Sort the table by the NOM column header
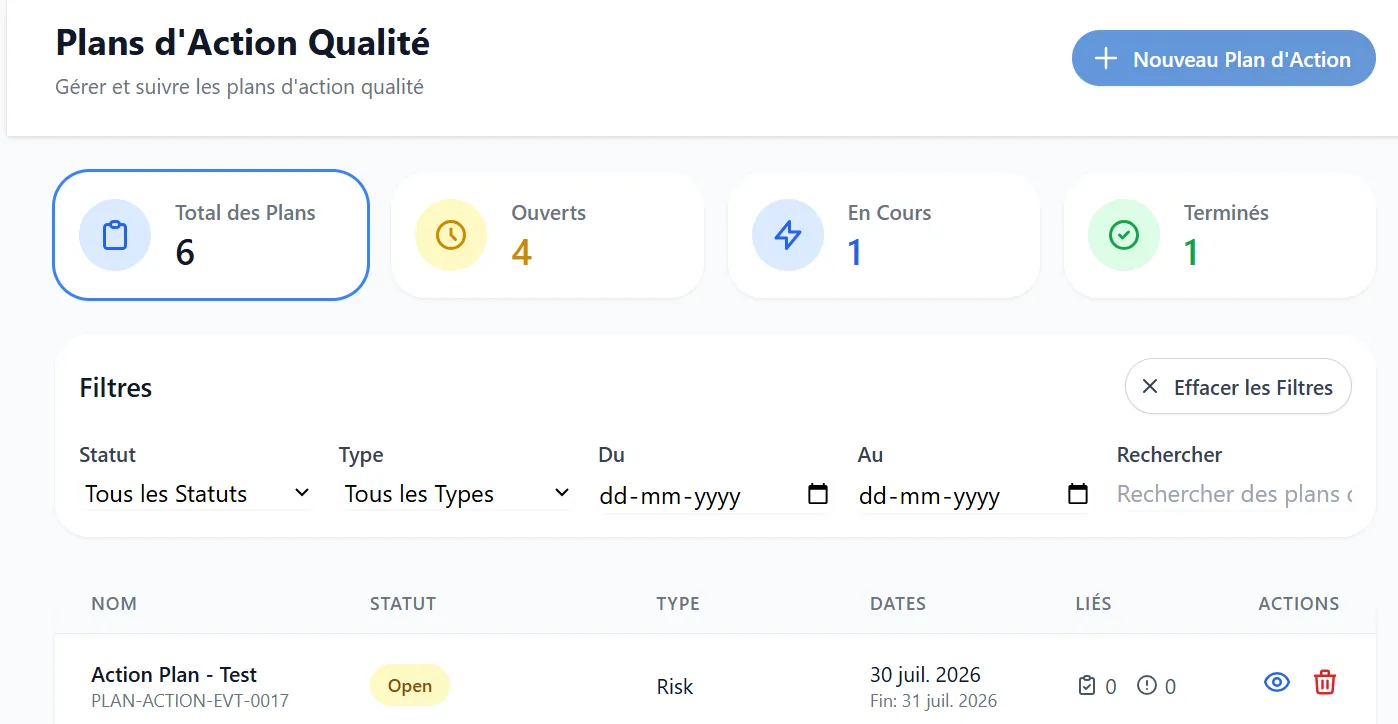The width and height of the screenshot is (1398, 724). (x=114, y=604)
